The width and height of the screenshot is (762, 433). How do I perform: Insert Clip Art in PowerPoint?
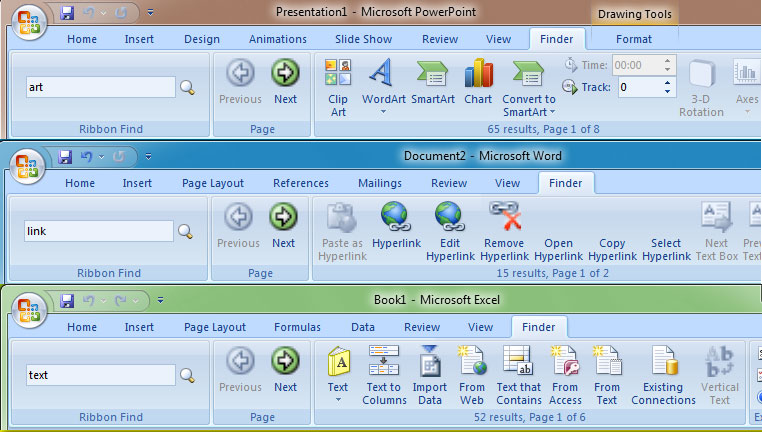point(338,88)
